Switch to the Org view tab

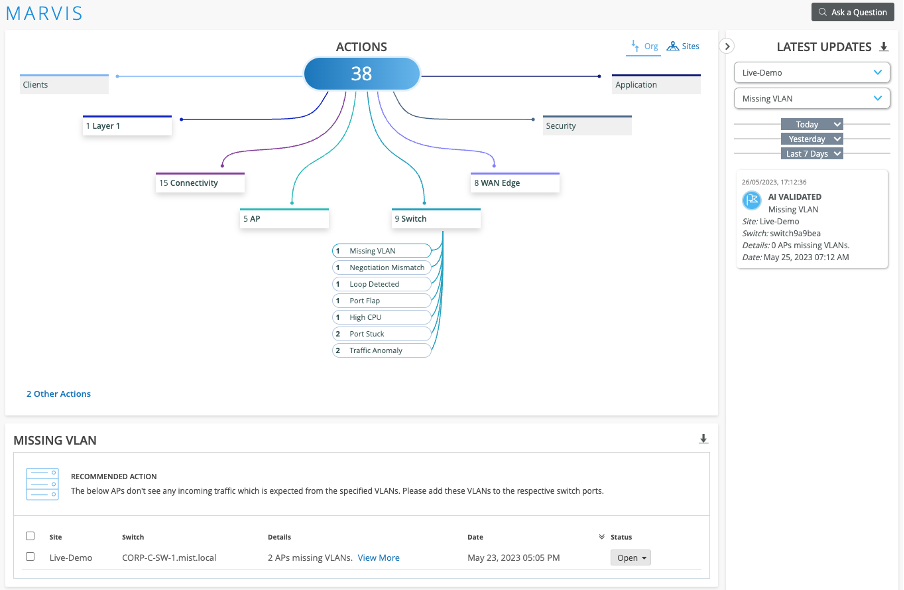(644, 46)
